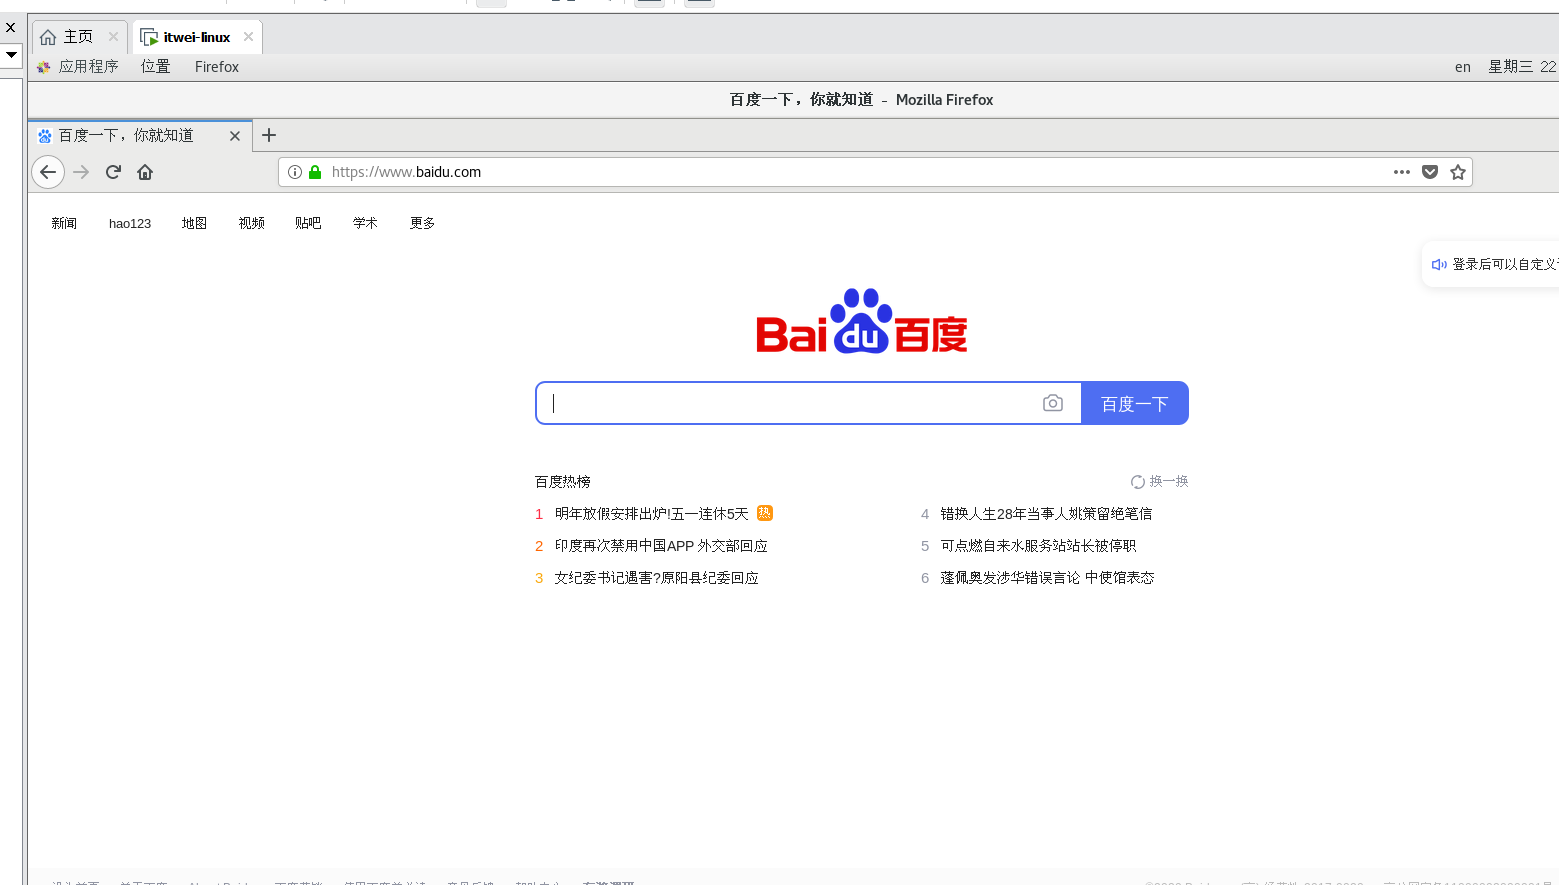
Task: Open the Firefox menu in top panel
Action: [217, 67]
